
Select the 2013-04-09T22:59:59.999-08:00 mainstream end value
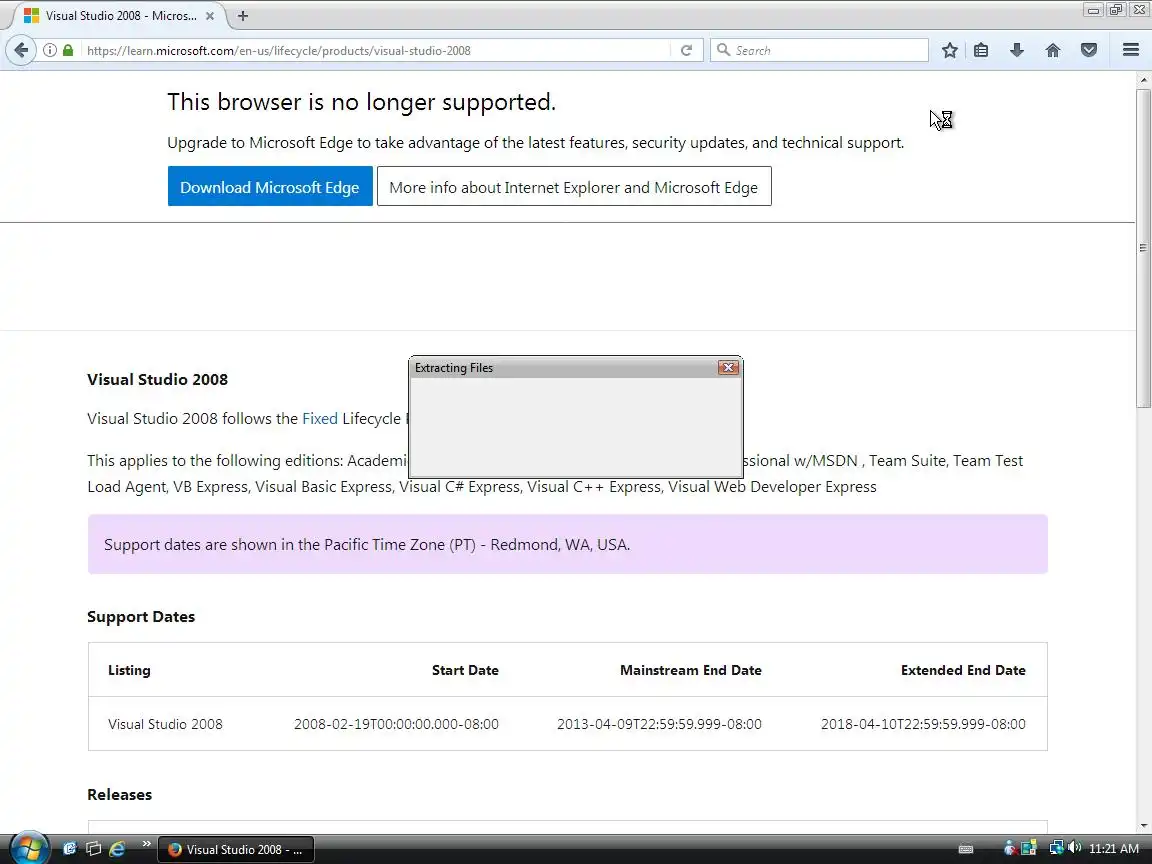coord(659,724)
